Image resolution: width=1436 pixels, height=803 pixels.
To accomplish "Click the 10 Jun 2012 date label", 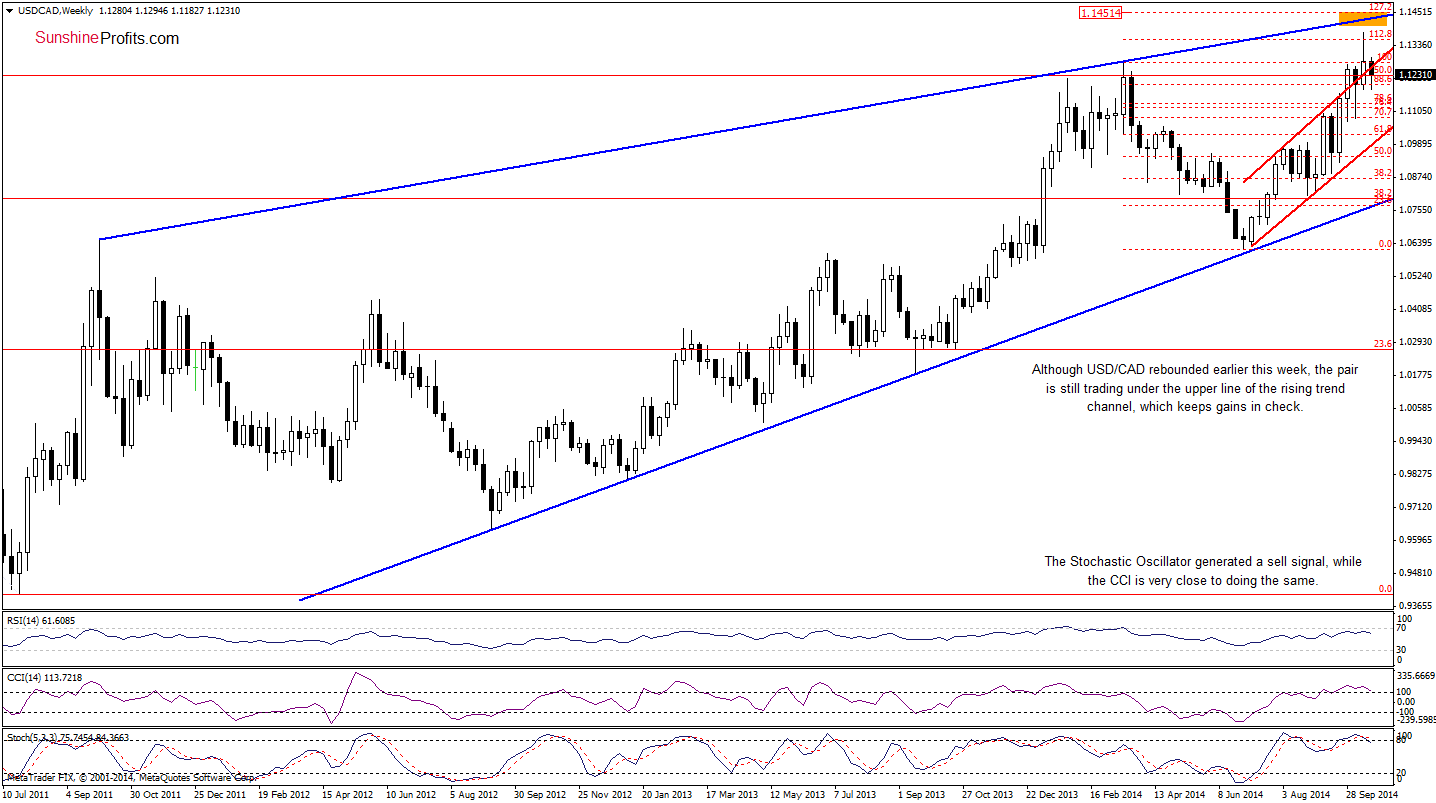I will pyautogui.click(x=411, y=794).
